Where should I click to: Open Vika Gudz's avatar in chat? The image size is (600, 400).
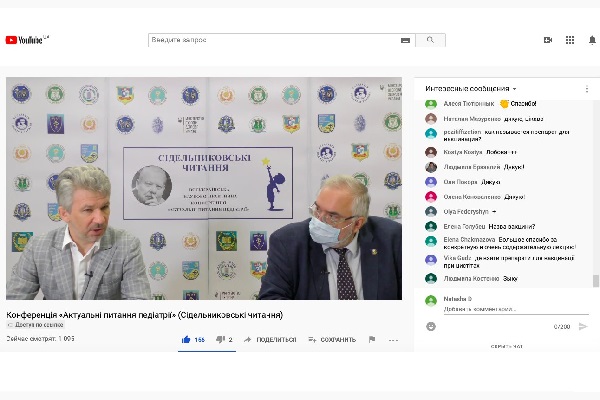pyautogui.click(x=431, y=260)
